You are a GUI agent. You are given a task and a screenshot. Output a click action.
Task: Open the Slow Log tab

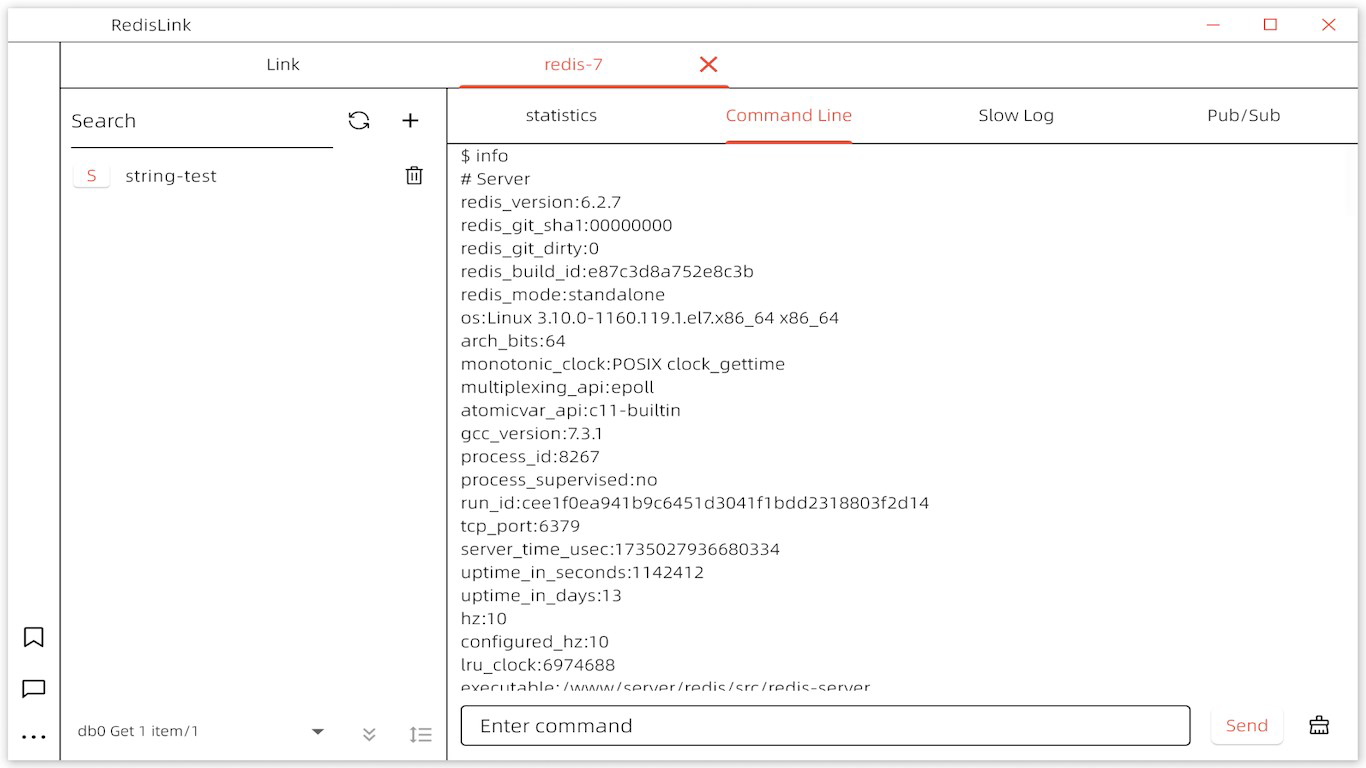(1016, 116)
